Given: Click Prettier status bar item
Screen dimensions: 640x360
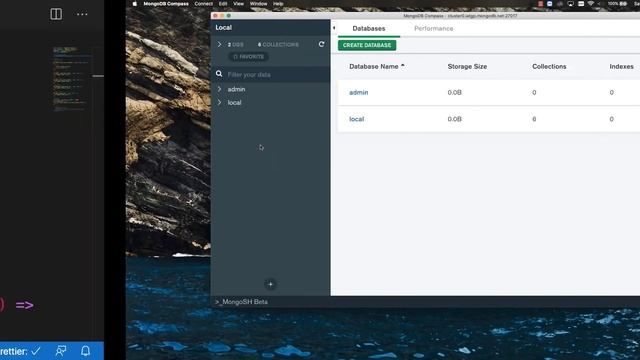Looking at the screenshot, I should coord(20,351).
